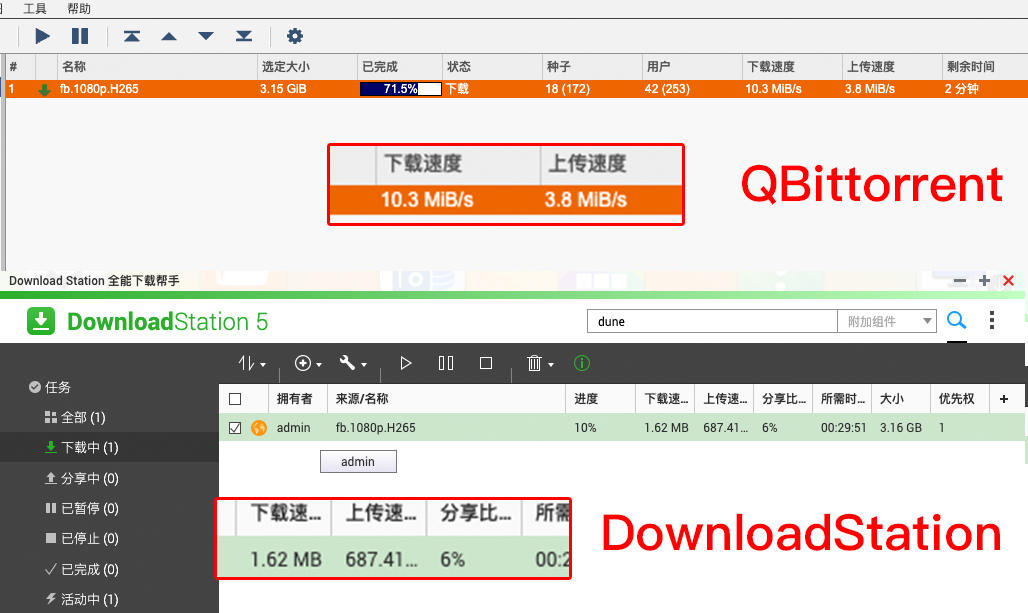Viewport: 1028px width, 613px height.
Task: Select 活动中 (1) in sidebar
Action: point(82,599)
